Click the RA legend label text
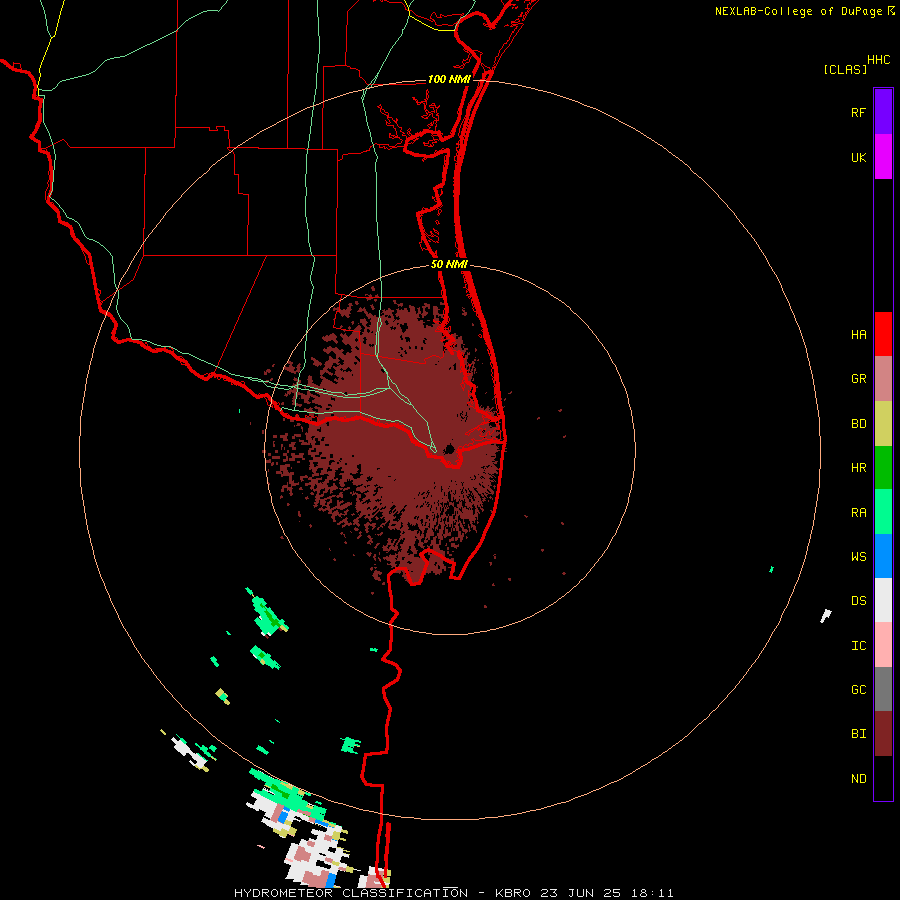900x900 pixels. pos(858,513)
